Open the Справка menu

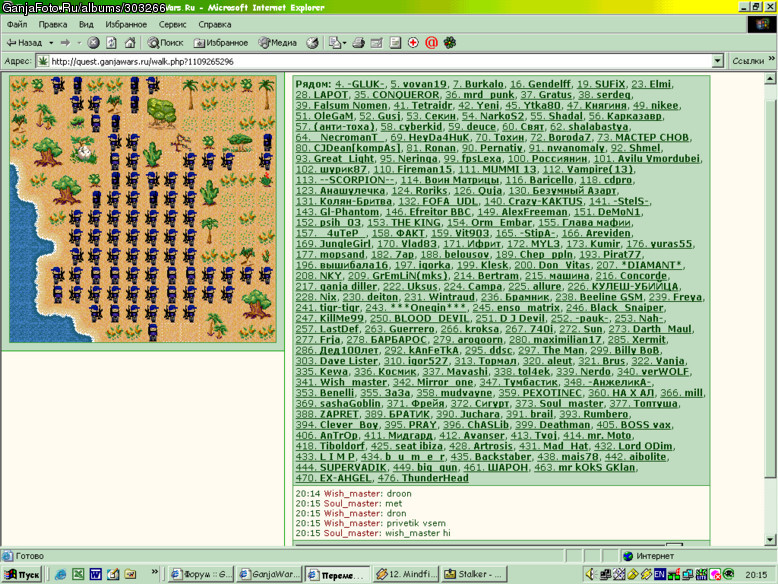click(x=214, y=24)
